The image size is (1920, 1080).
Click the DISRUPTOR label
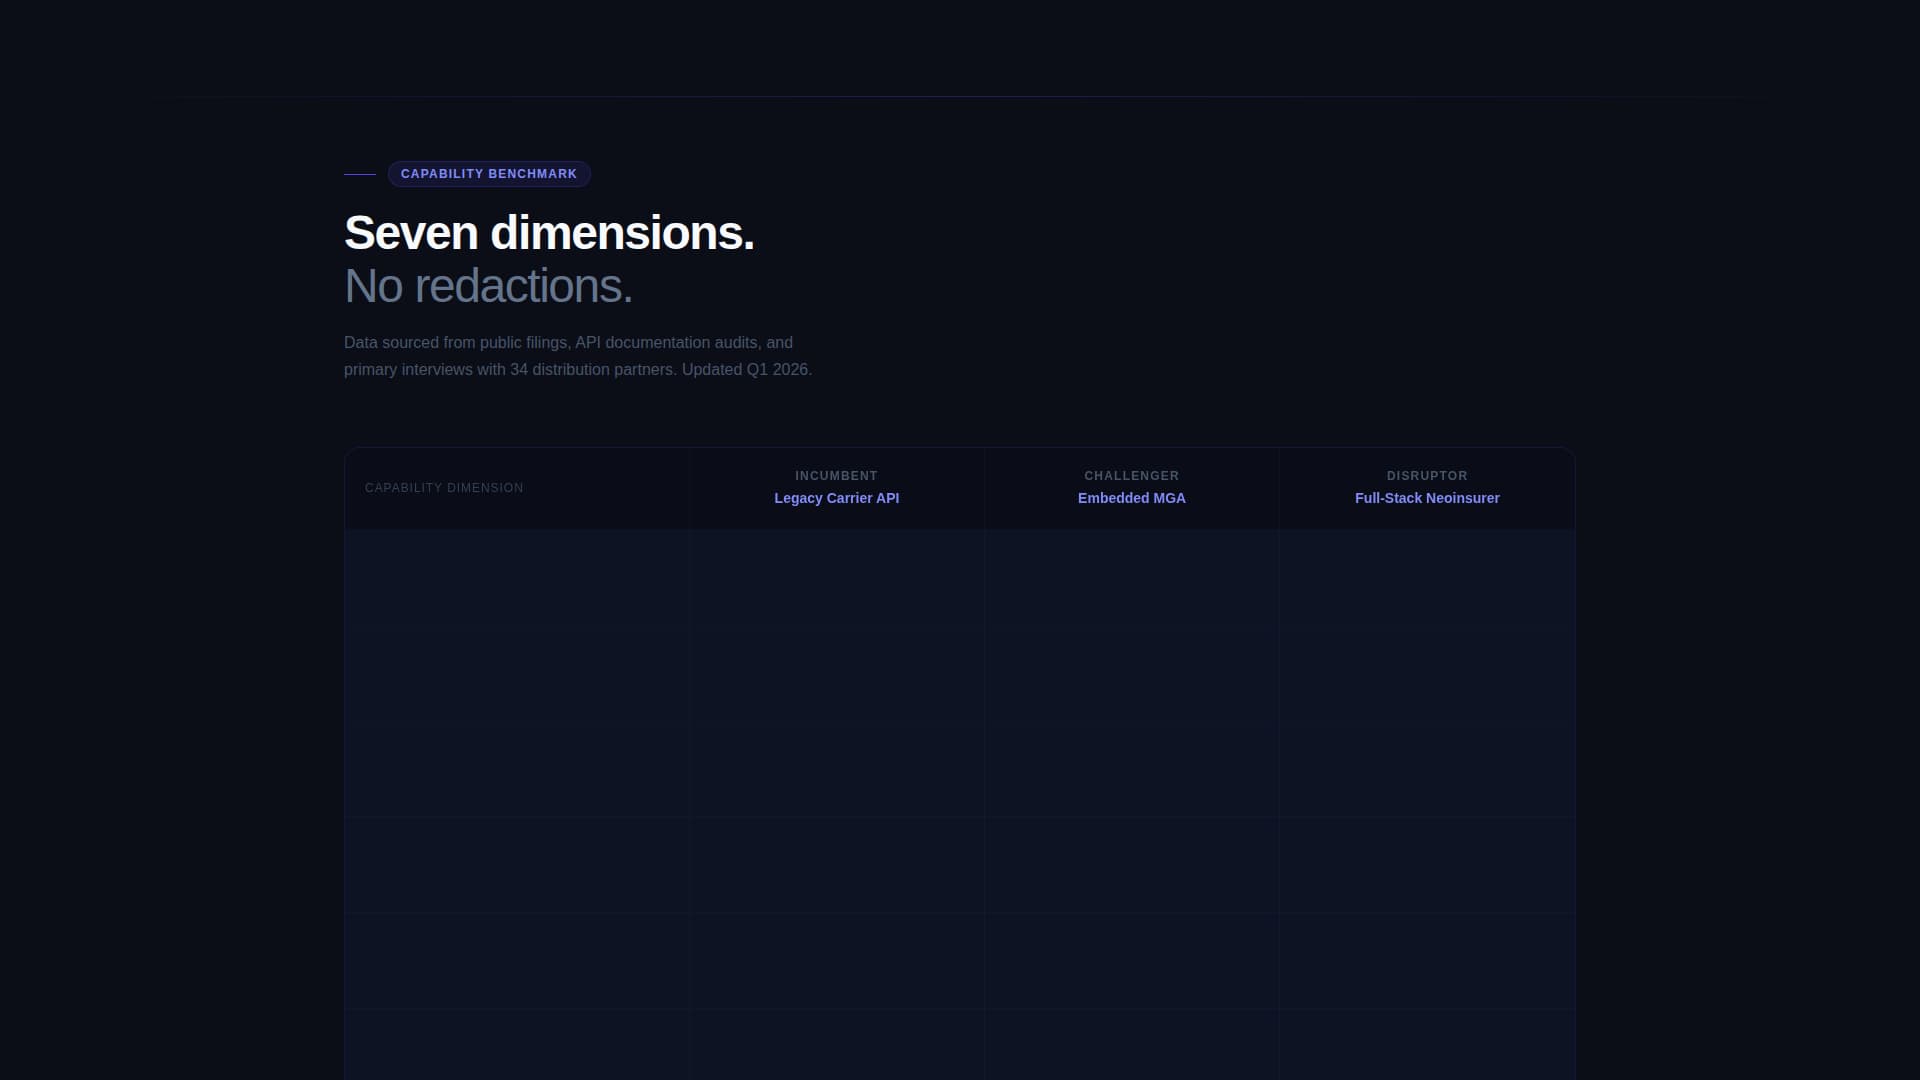pos(1426,475)
